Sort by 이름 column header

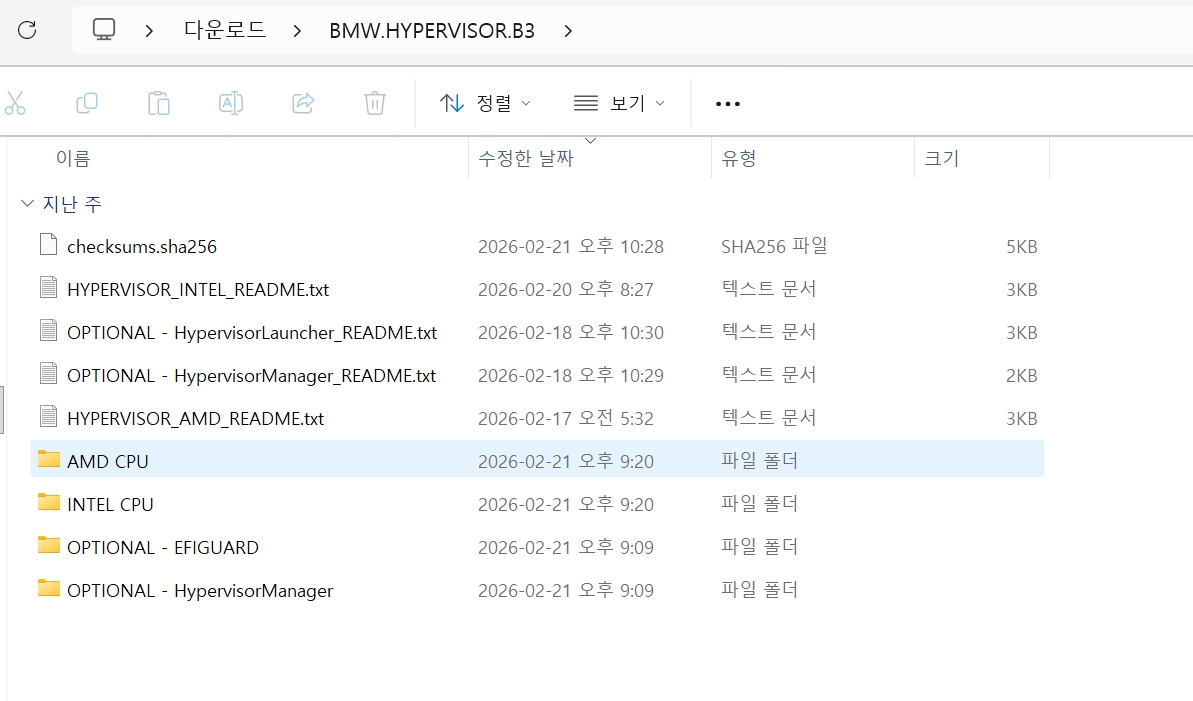point(73,158)
